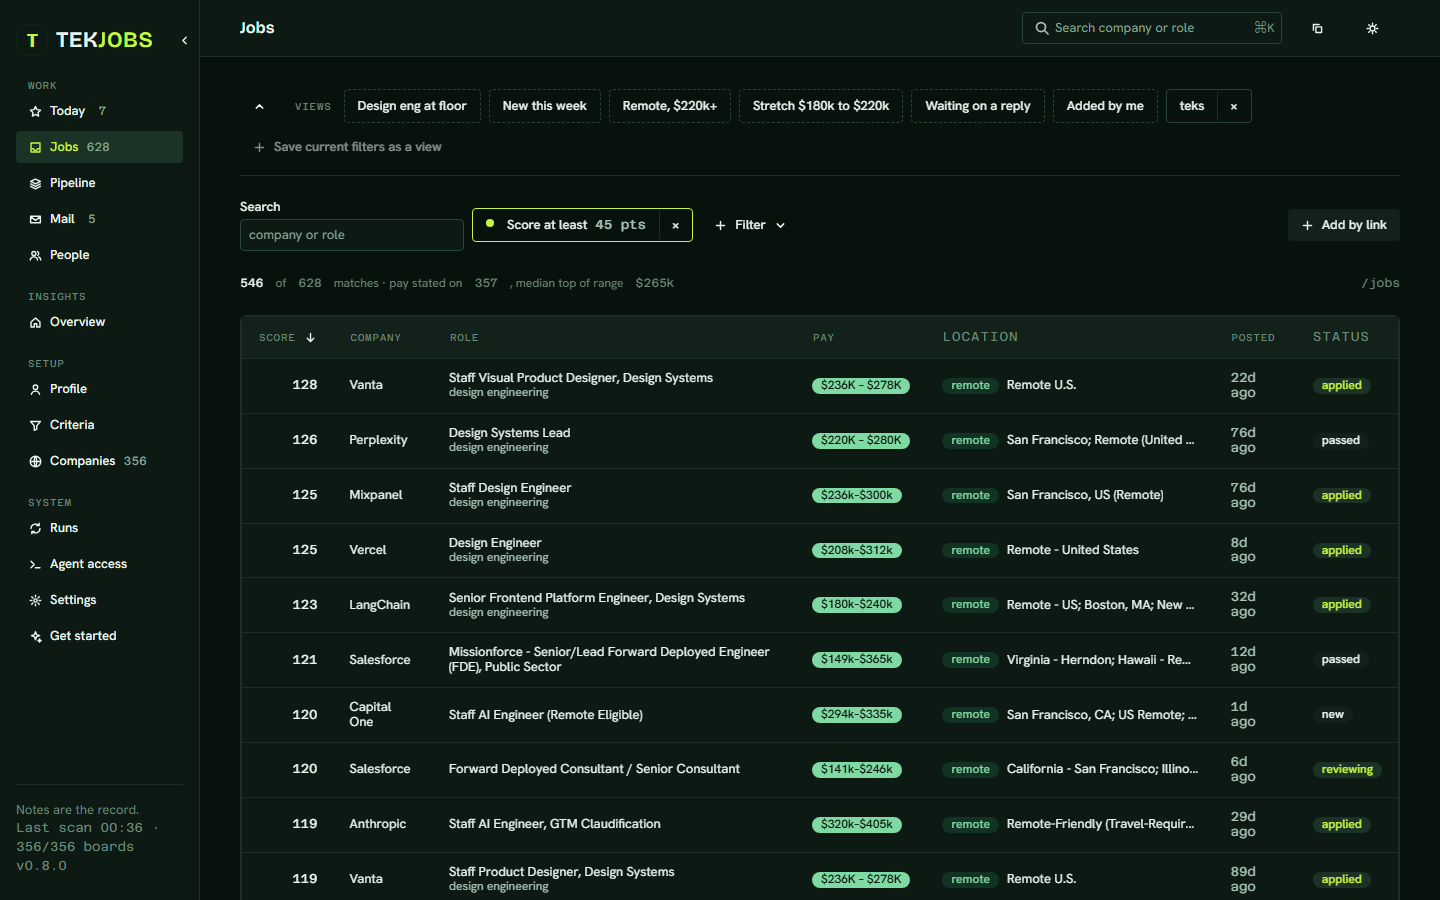Select the Design eng at floor view
This screenshot has width=1440, height=900.
pyautogui.click(x=412, y=106)
